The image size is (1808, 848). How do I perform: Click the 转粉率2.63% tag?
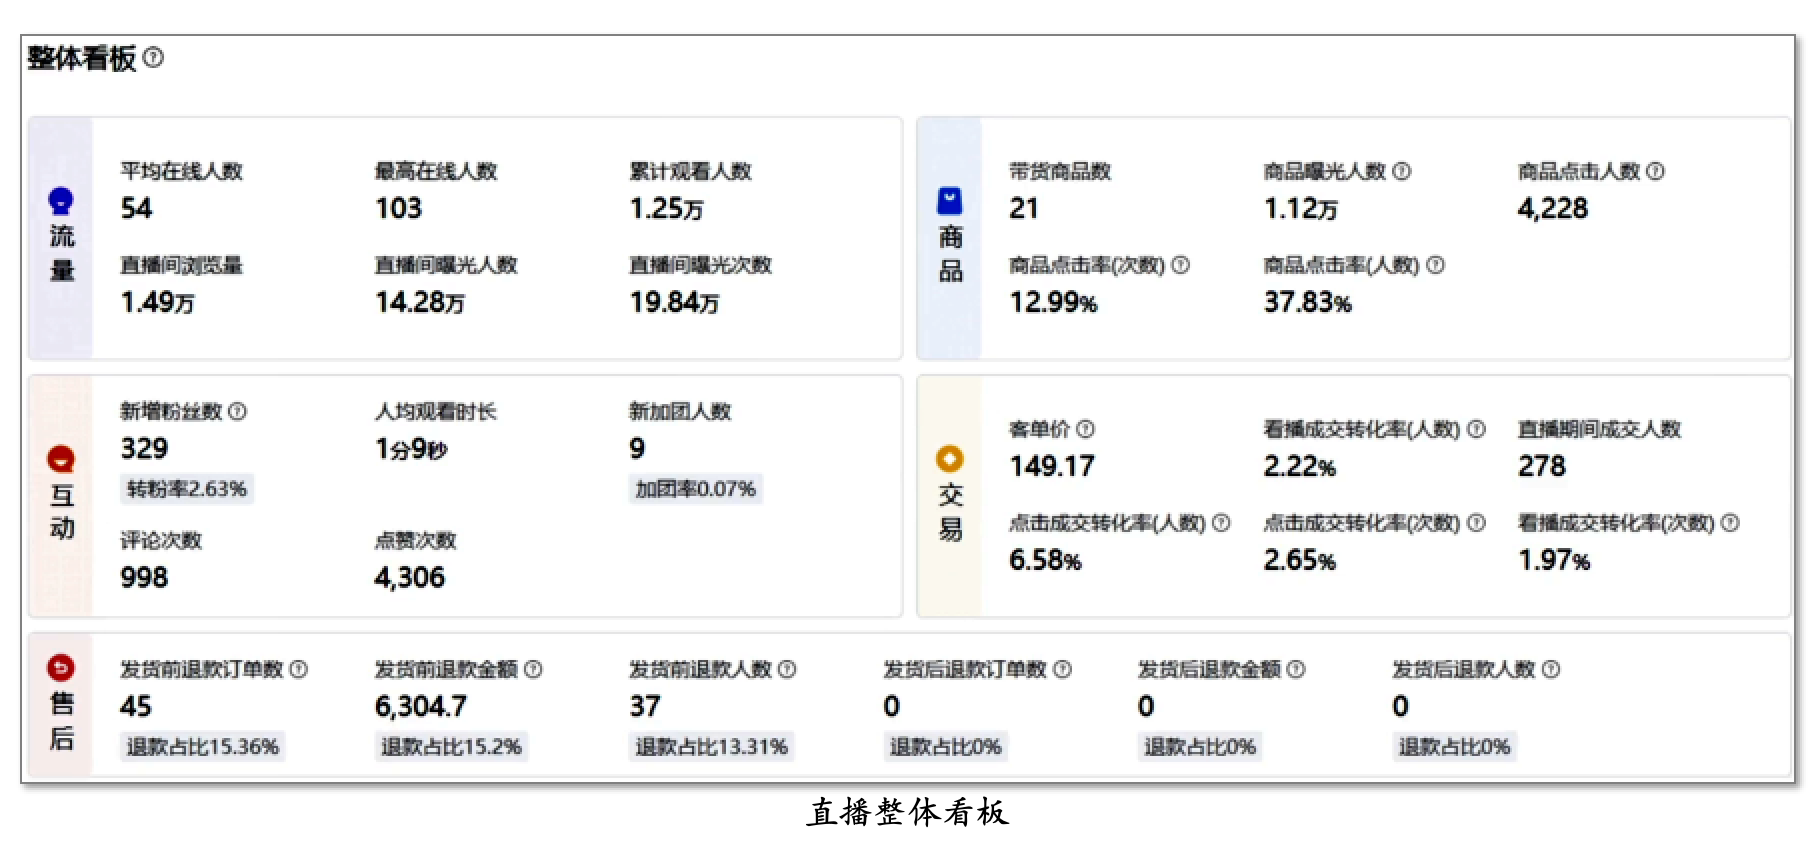coord(187,489)
